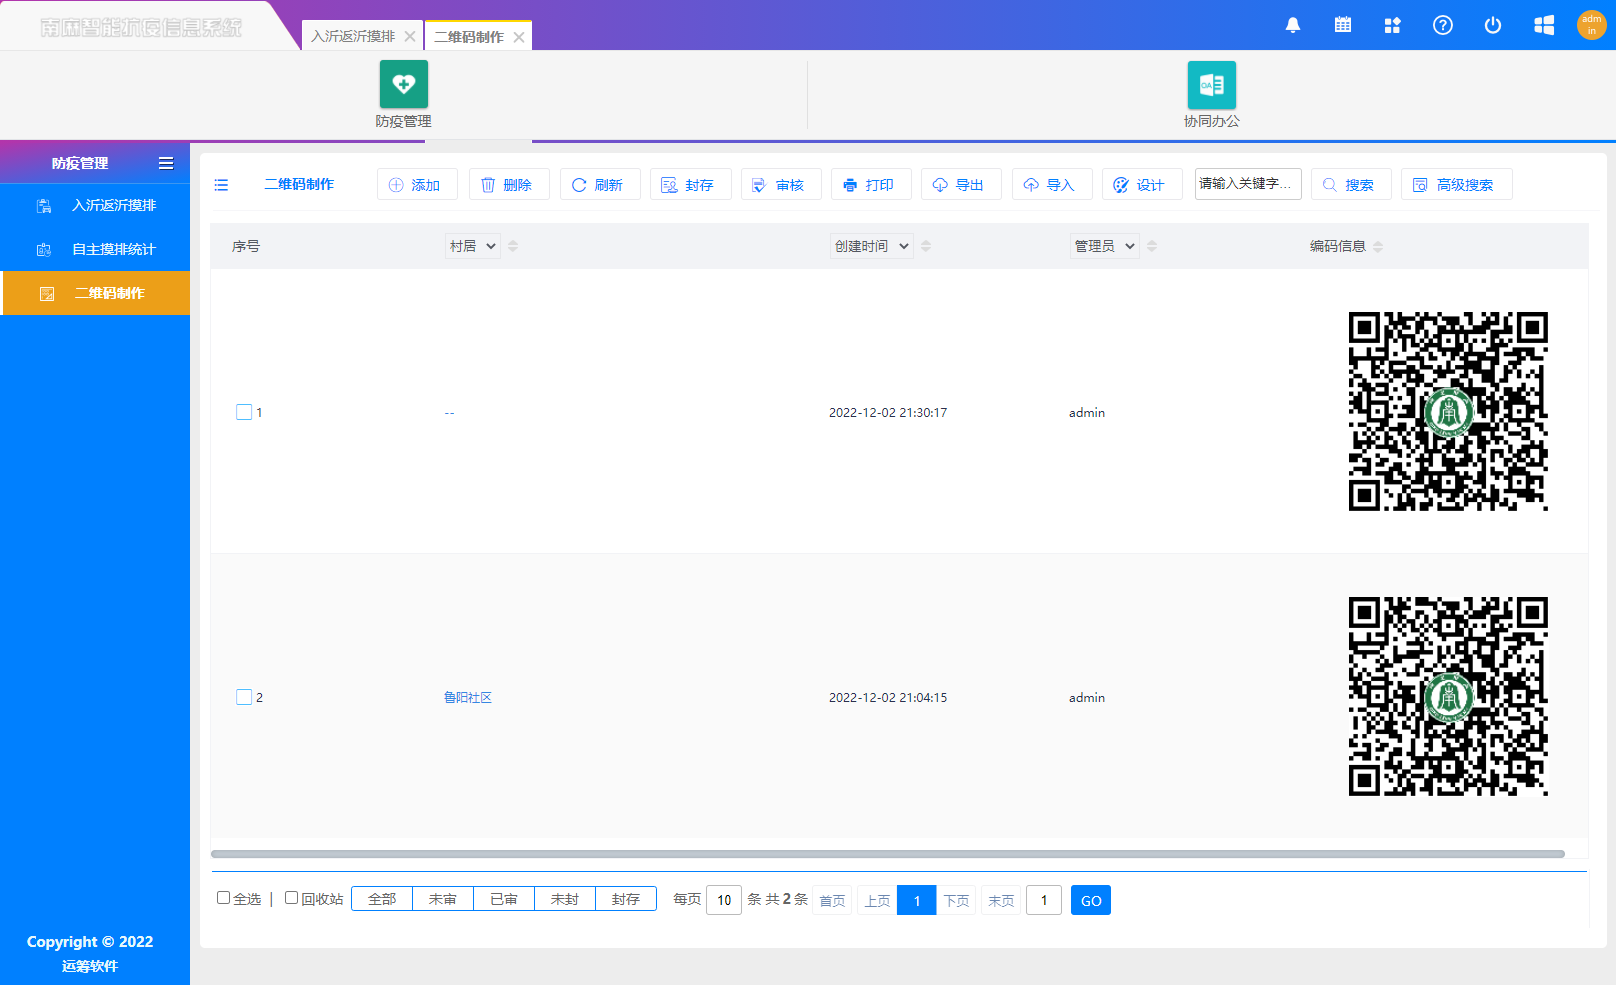This screenshot has width=1616, height=985.
Task: Go to 上页 previous page
Action: pos(877,900)
